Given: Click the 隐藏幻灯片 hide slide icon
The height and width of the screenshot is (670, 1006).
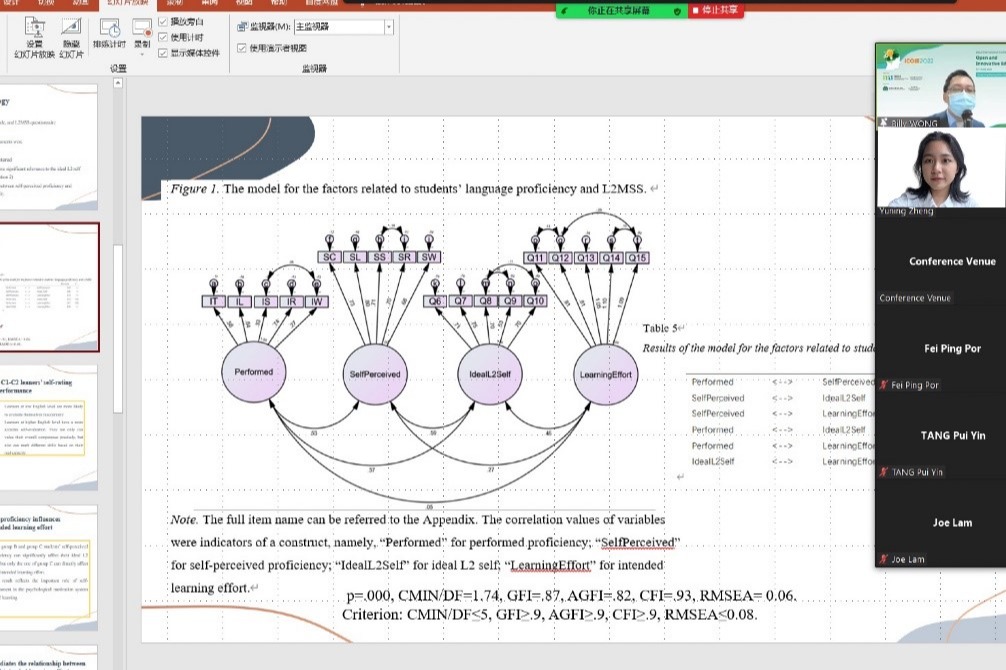Looking at the screenshot, I should (x=71, y=29).
